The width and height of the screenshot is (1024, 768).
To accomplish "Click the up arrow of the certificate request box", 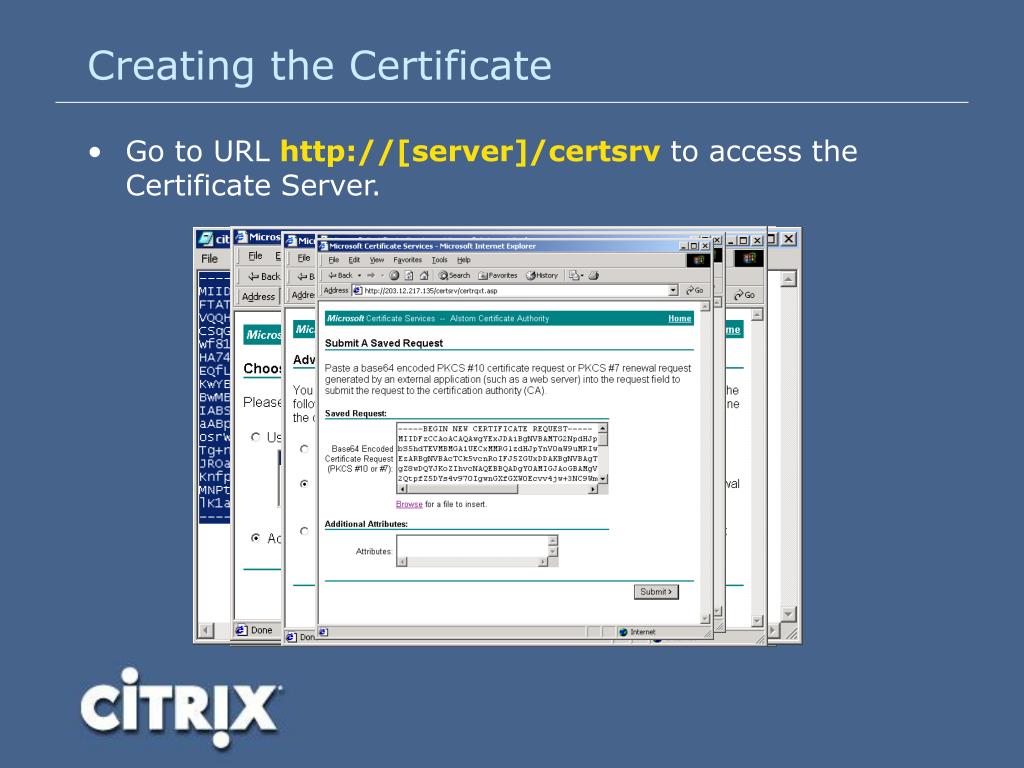I will 603,428.
